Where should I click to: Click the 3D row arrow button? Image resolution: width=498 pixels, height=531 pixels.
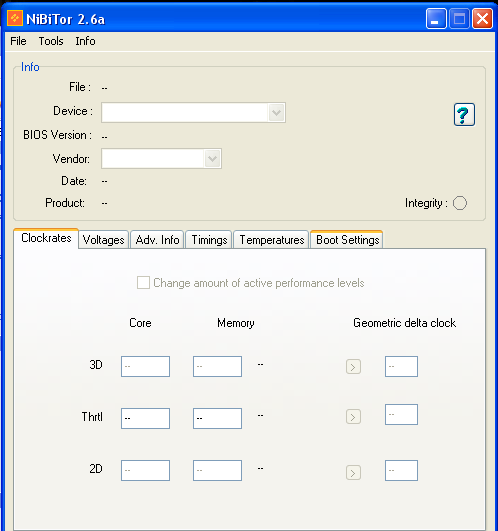(353, 367)
